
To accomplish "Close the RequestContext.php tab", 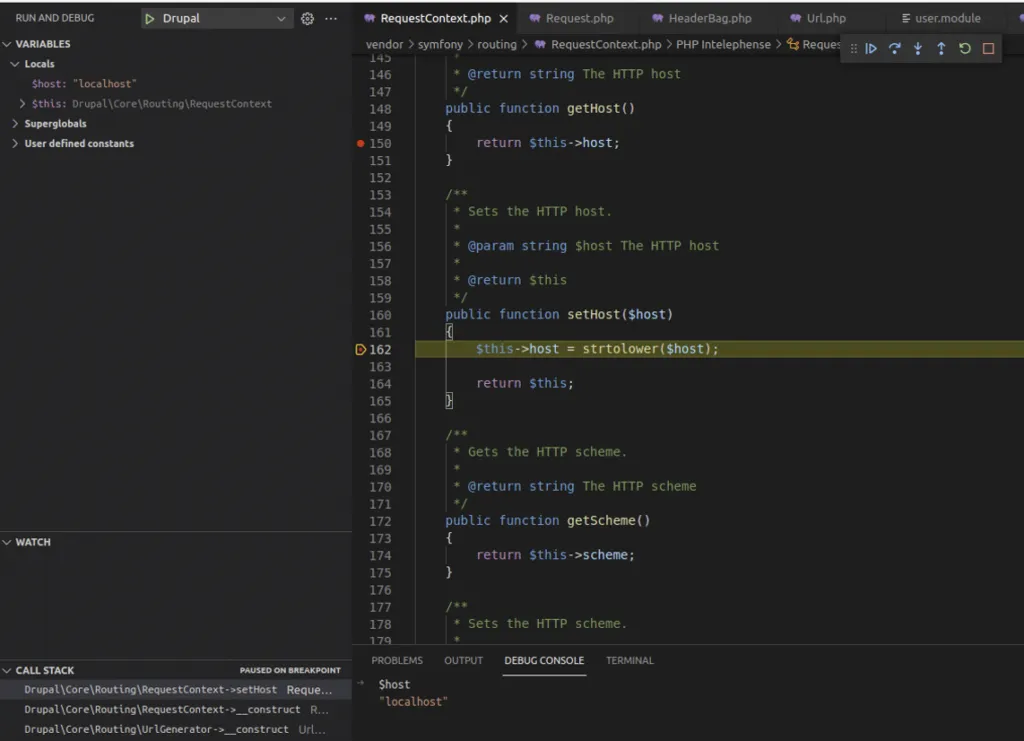I will tap(504, 19).
